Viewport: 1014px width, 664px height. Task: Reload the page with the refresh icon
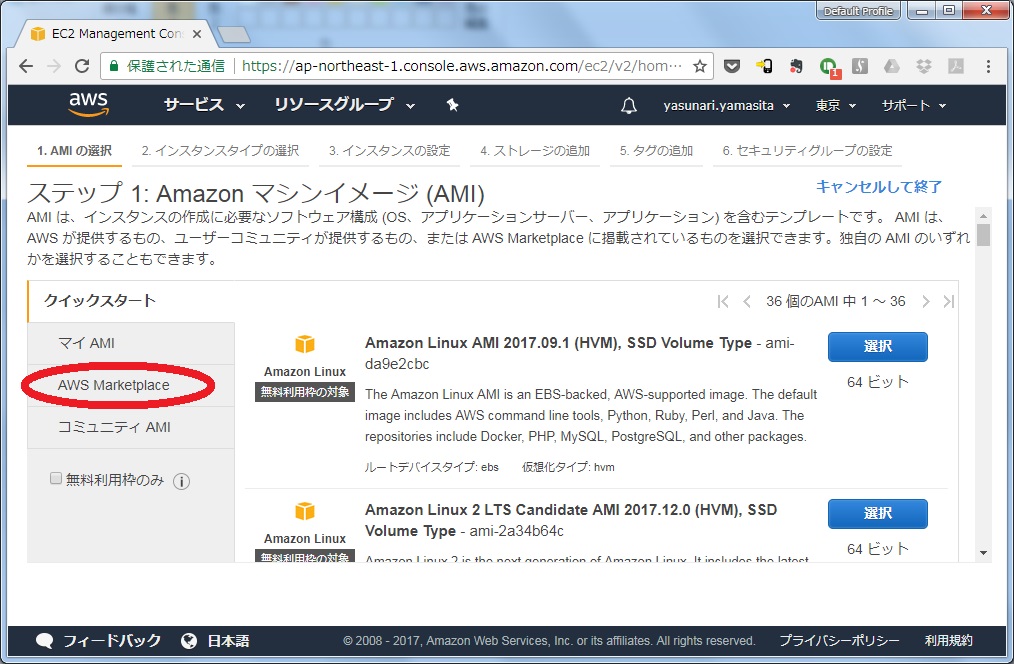[82, 66]
